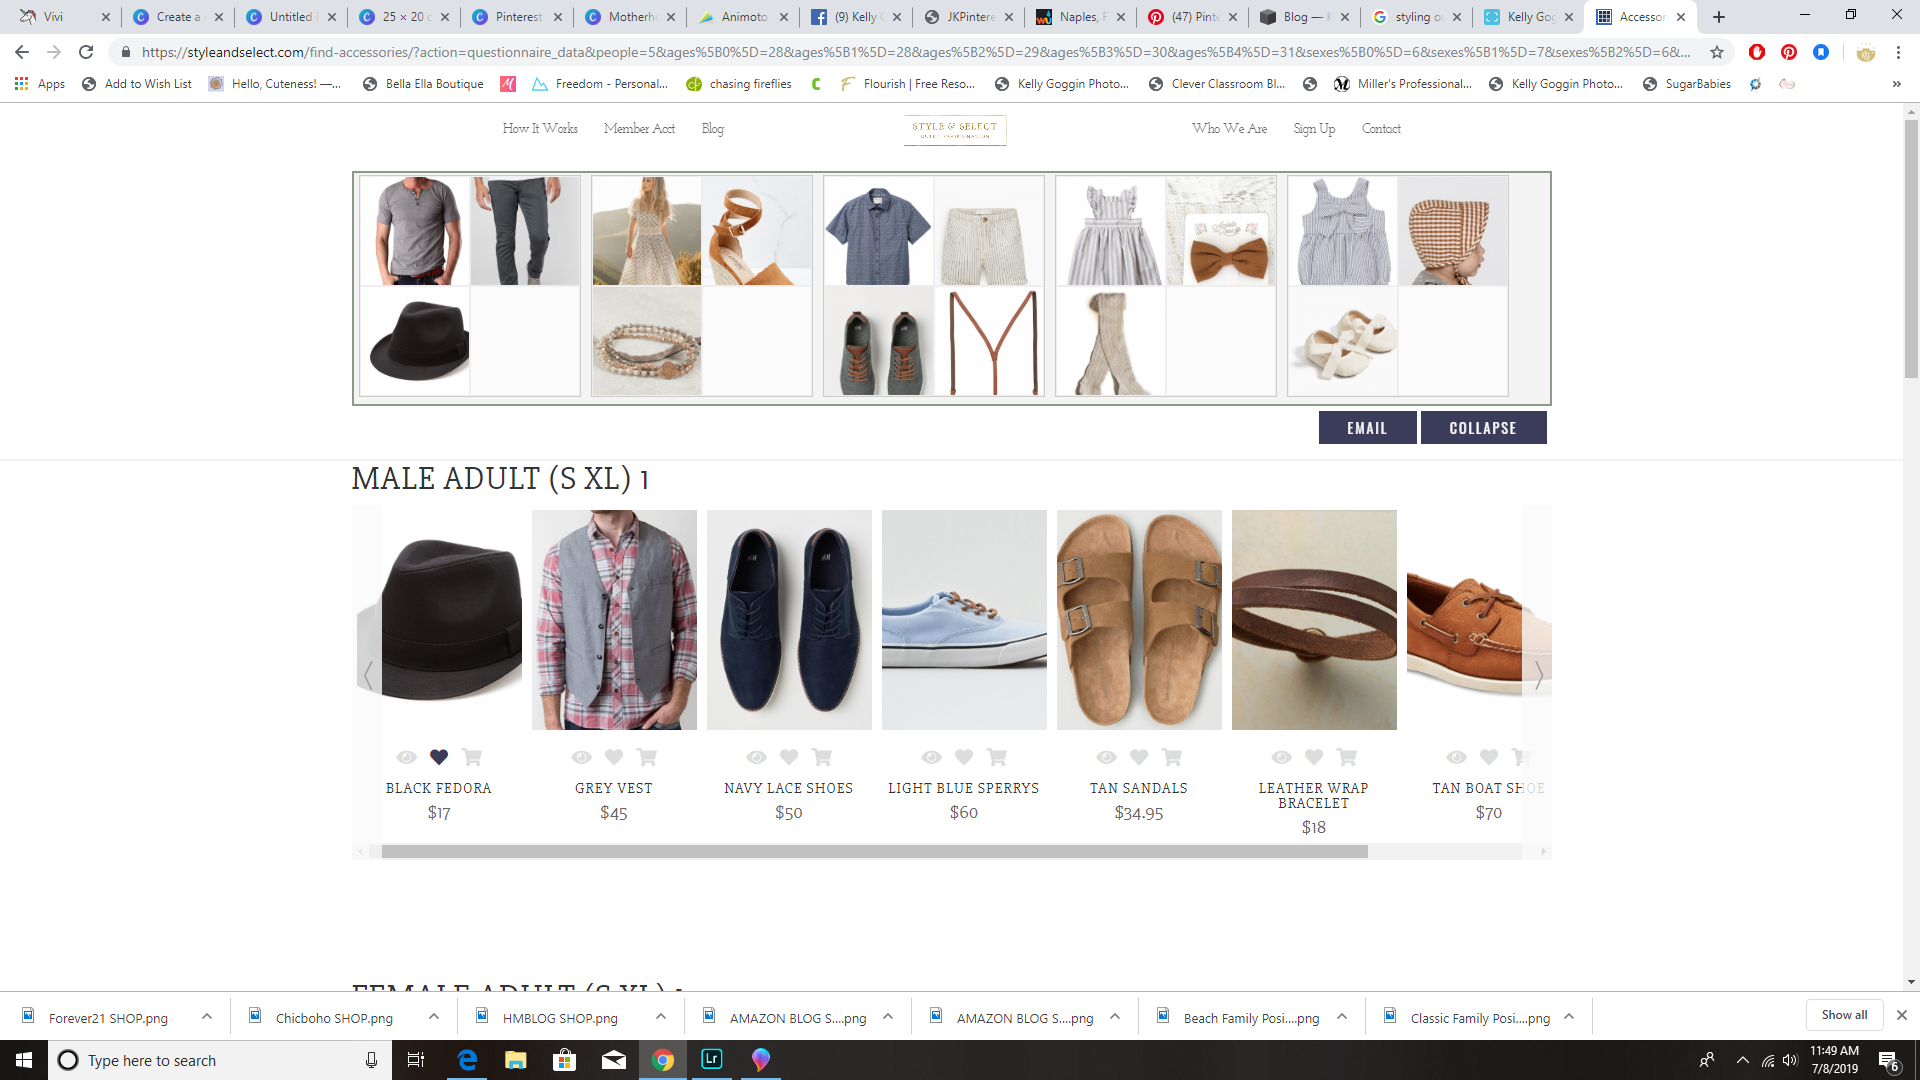Click eye icon under Light Blue Sperrys
Screen dimensions: 1920x1080
tap(931, 757)
